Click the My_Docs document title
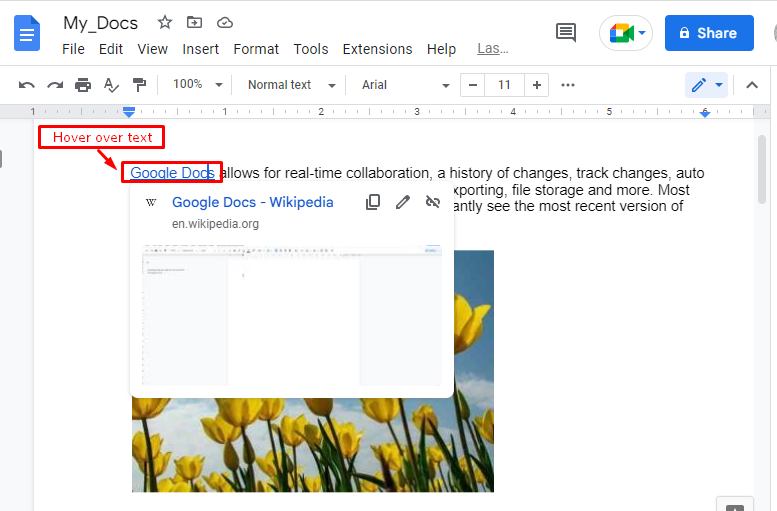This screenshot has width=777, height=511. tap(100, 23)
